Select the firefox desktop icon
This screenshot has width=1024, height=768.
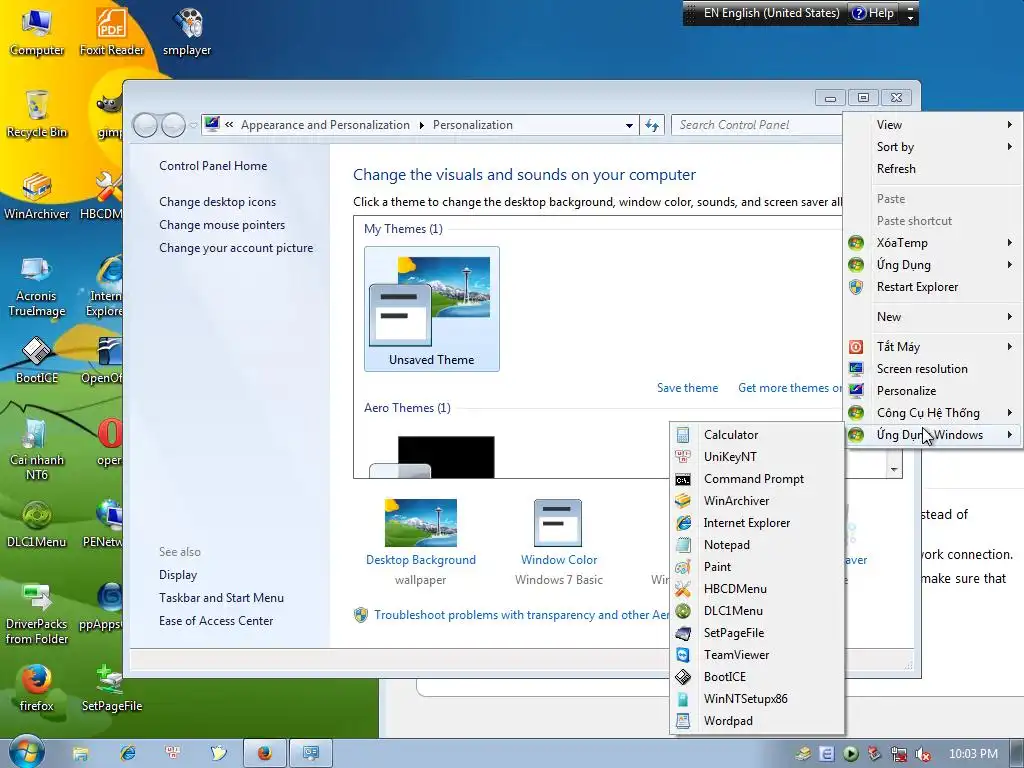pos(37,688)
